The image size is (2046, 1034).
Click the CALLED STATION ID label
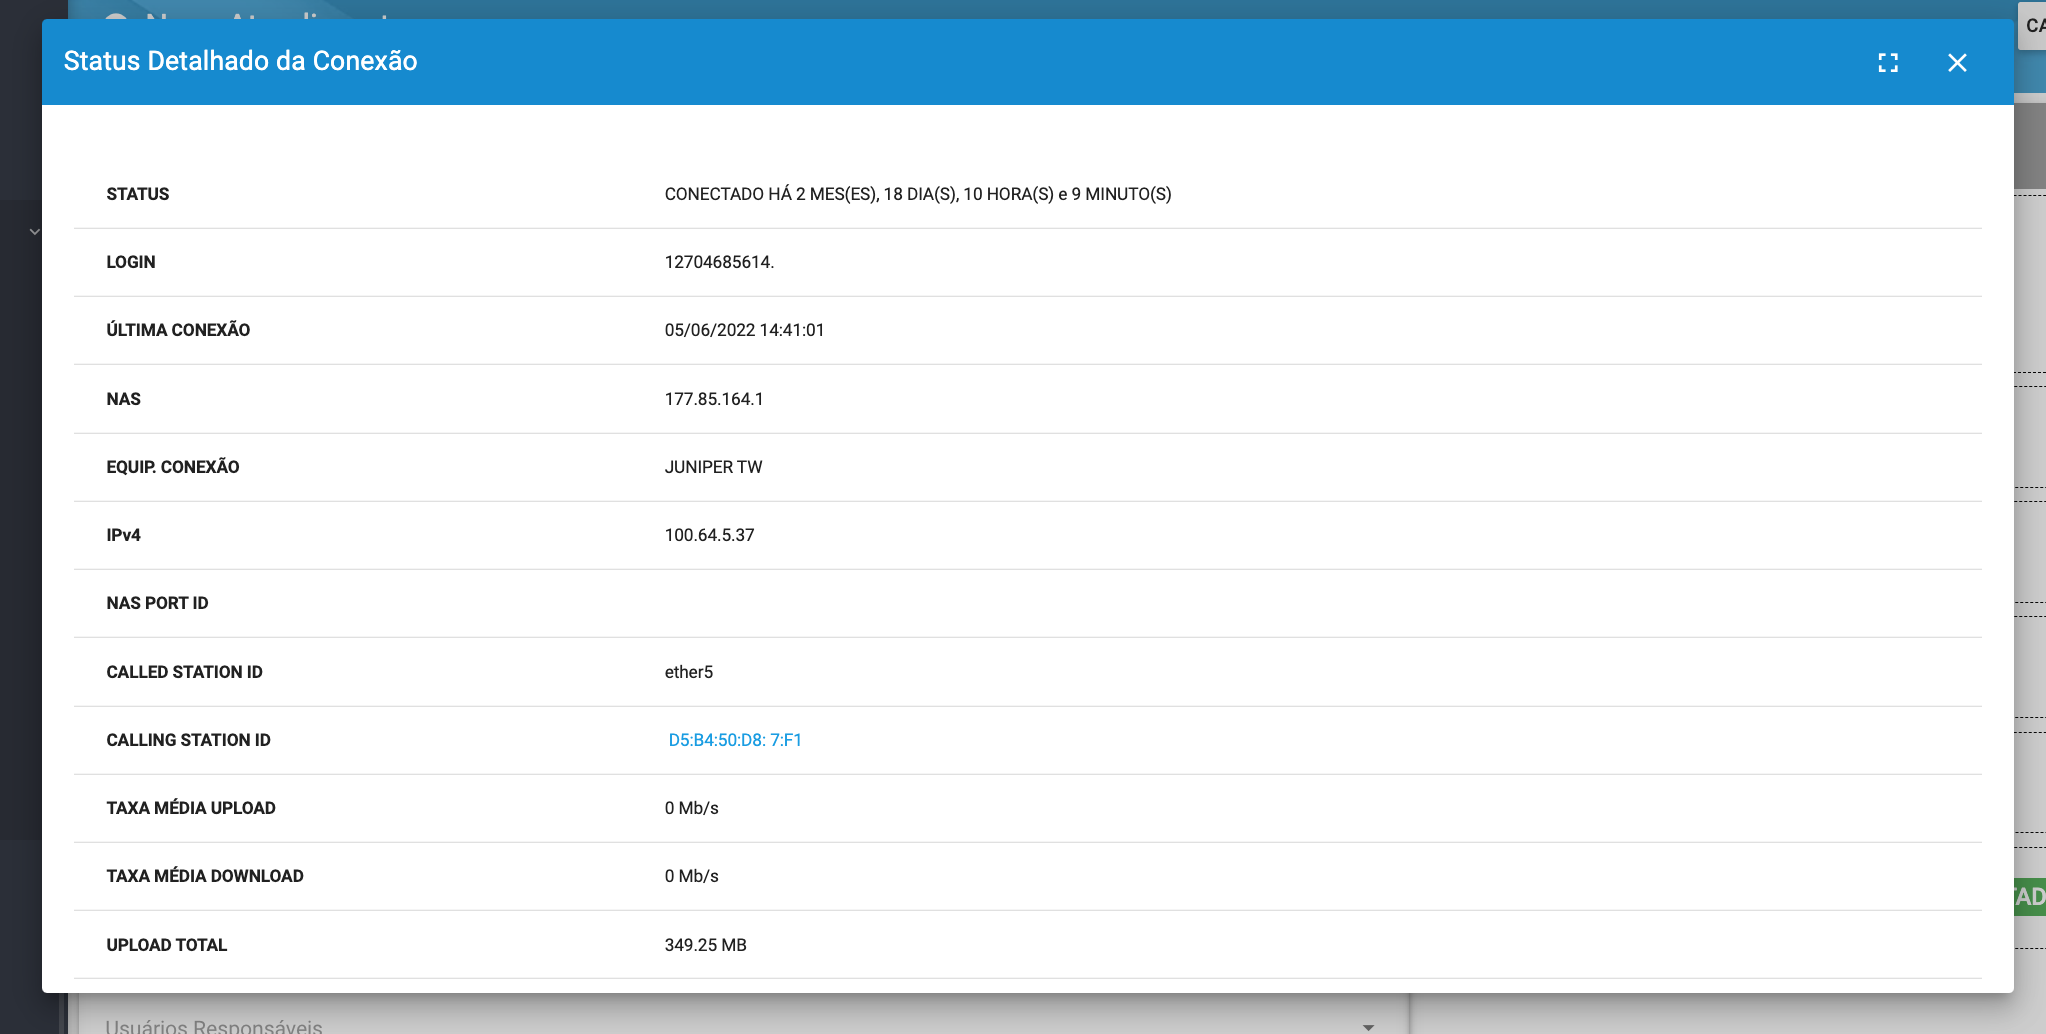184,672
